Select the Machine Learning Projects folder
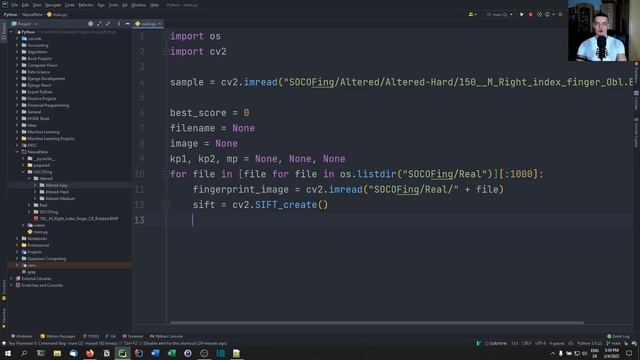Image resolution: width=640 pixels, height=360 pixels. (x=51, y=138)
